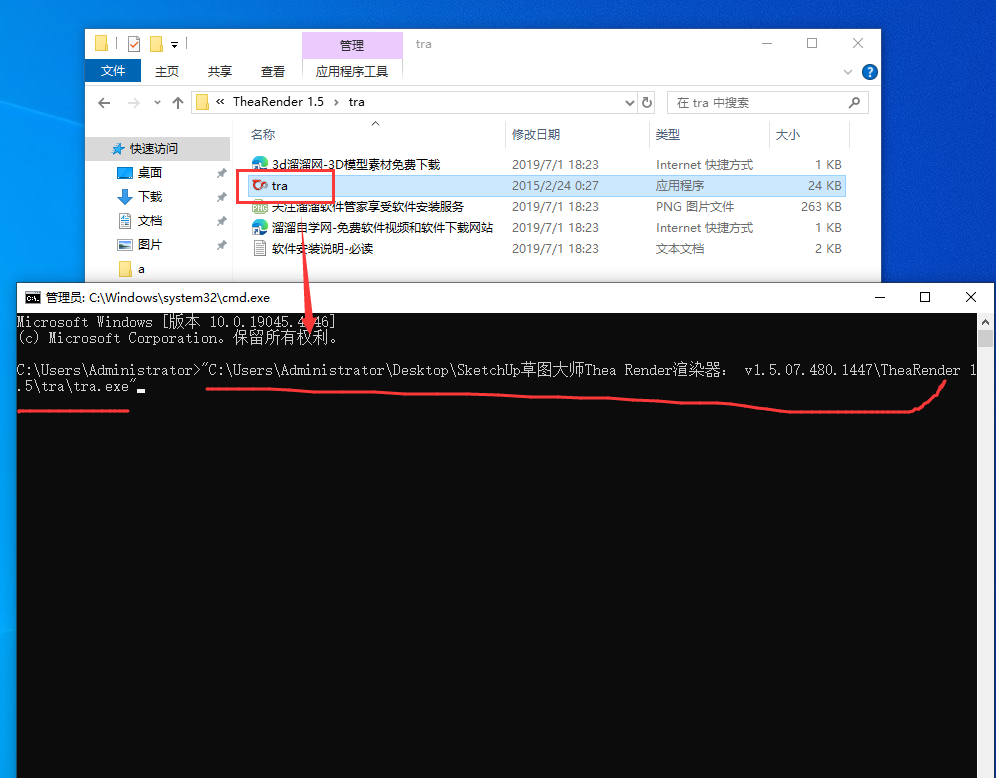Screen dimensions: 996x778
Task: Click the pin icon next to 文档
Action: coord(221,221)
